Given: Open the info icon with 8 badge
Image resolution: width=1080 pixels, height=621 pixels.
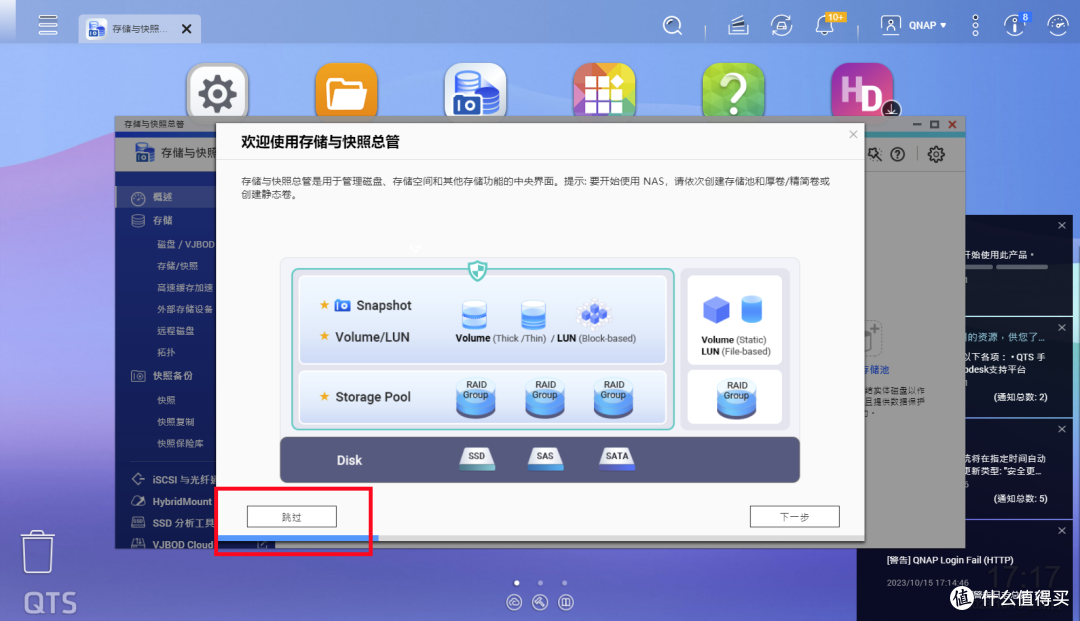Looking at the screenshot, I should coord(1015,25).
